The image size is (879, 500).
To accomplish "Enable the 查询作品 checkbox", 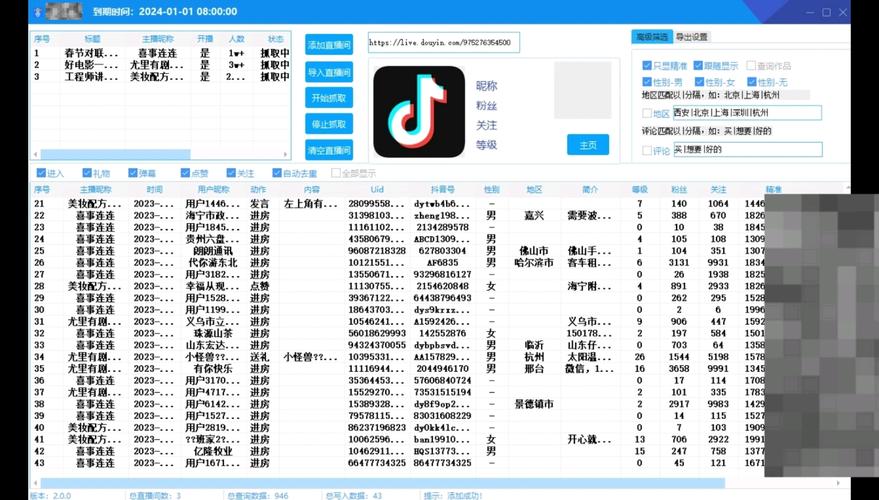I will click(751, 66).
